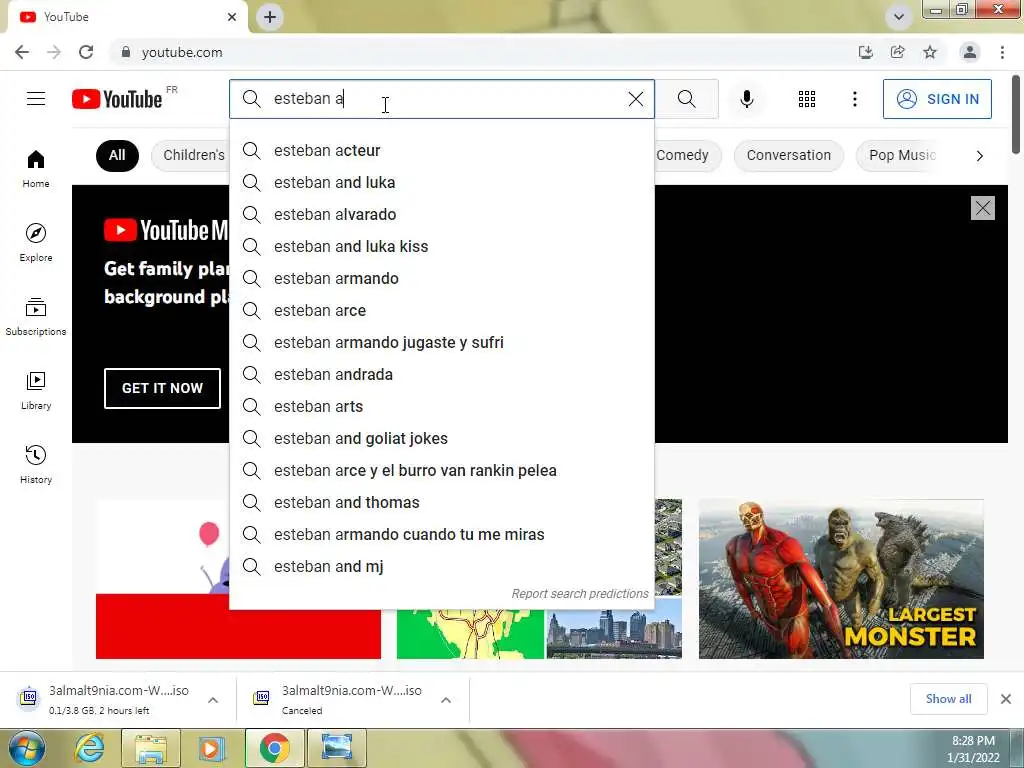The height and width of the screenshot is (768, 1024).
Task: Click the taskbar clock showing 8:28 PM
Action: pyautogui.click(x=973, y=749)
